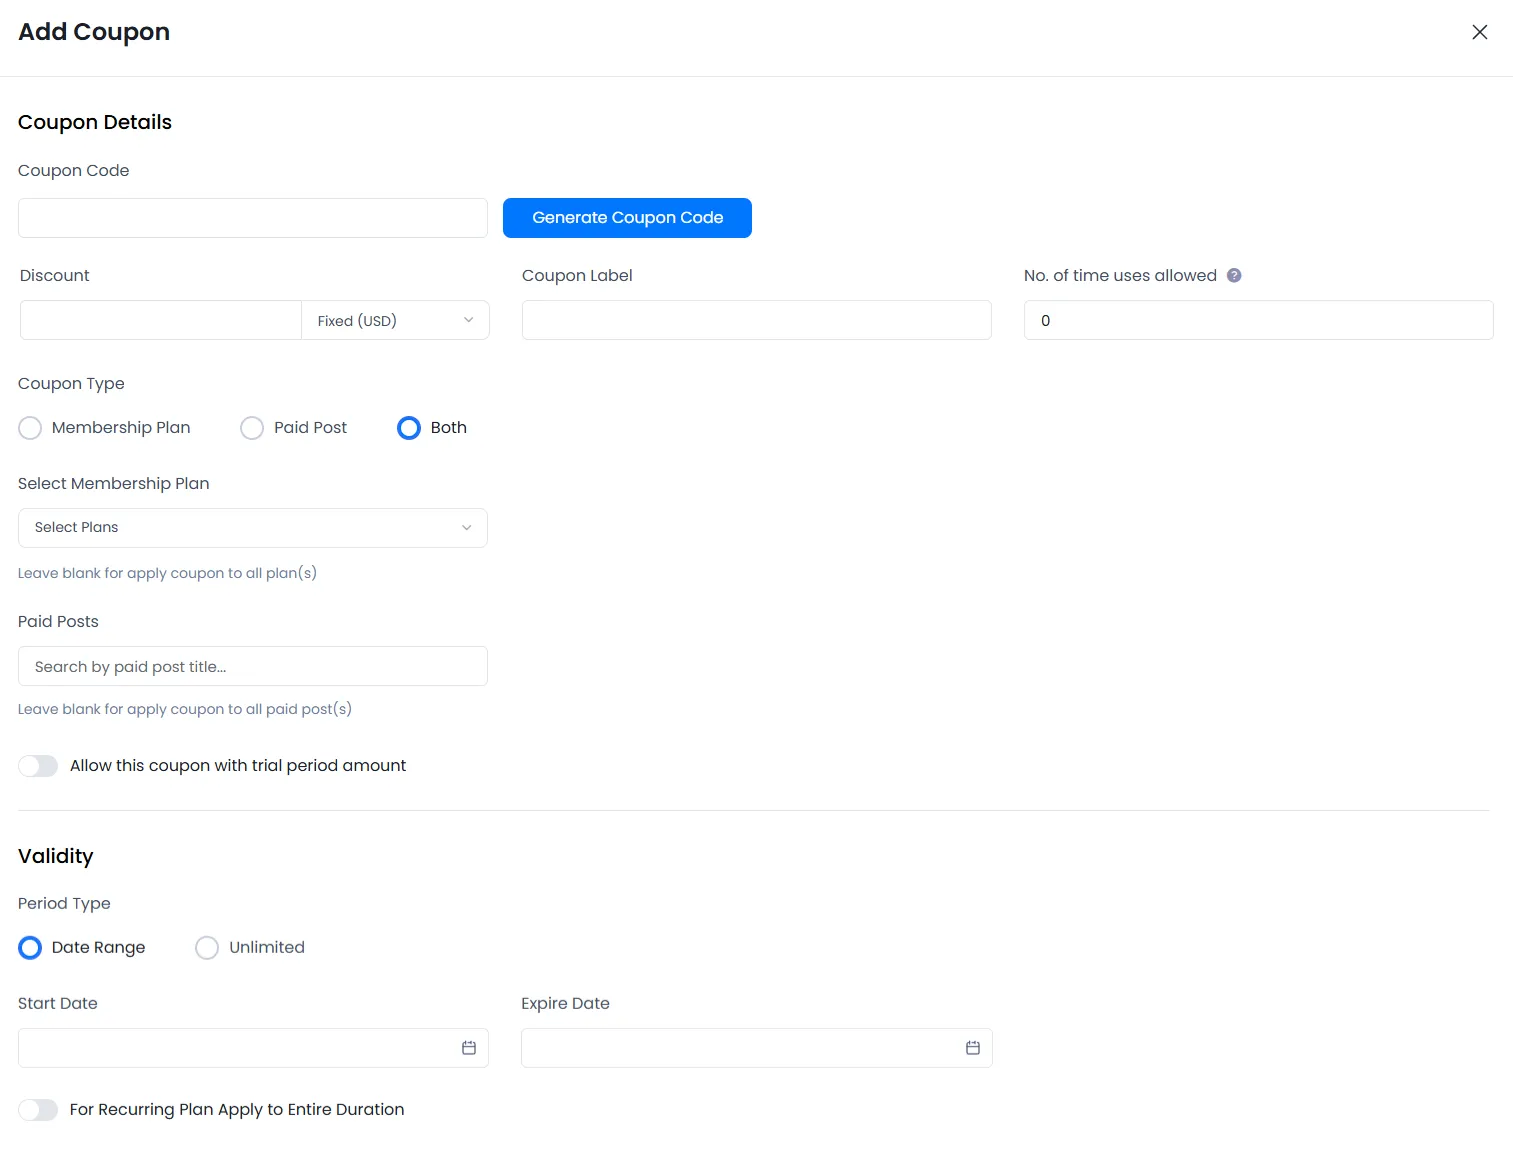Click the paid post title search box
Image resolution: width=1513 pixels, height=1149 pixels.
point(252,665)
